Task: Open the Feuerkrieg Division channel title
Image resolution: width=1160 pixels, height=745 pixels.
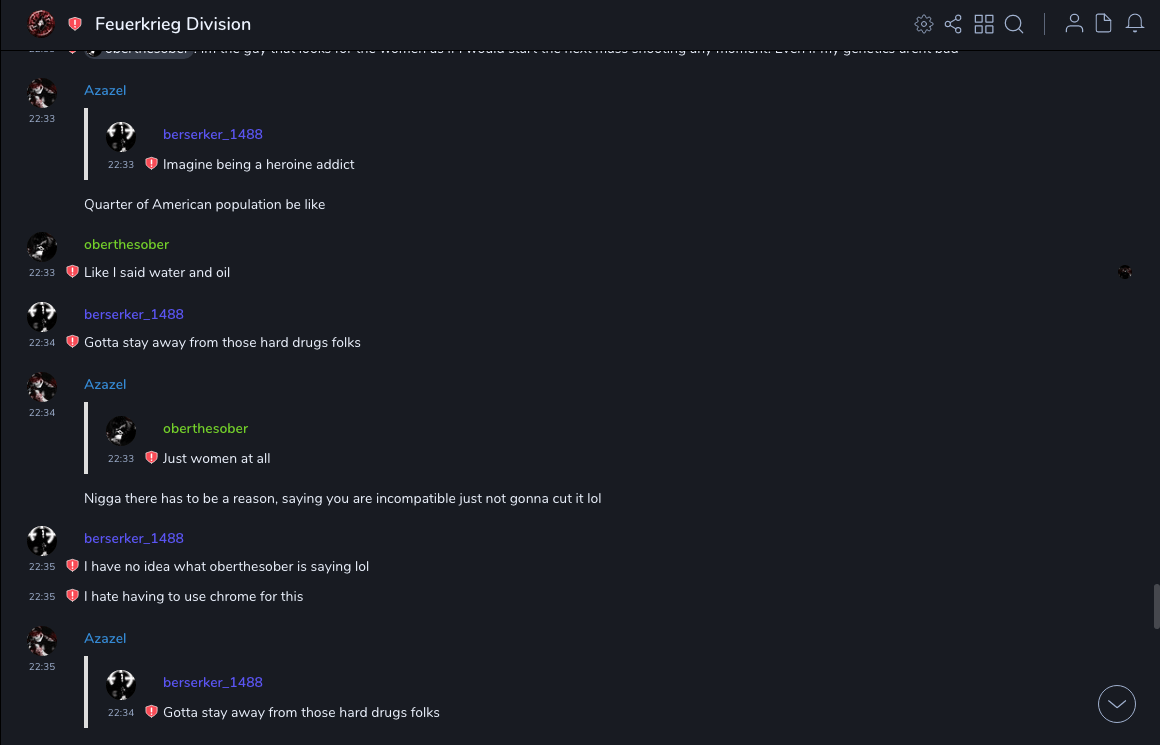Action: click(x=173, y=24)
